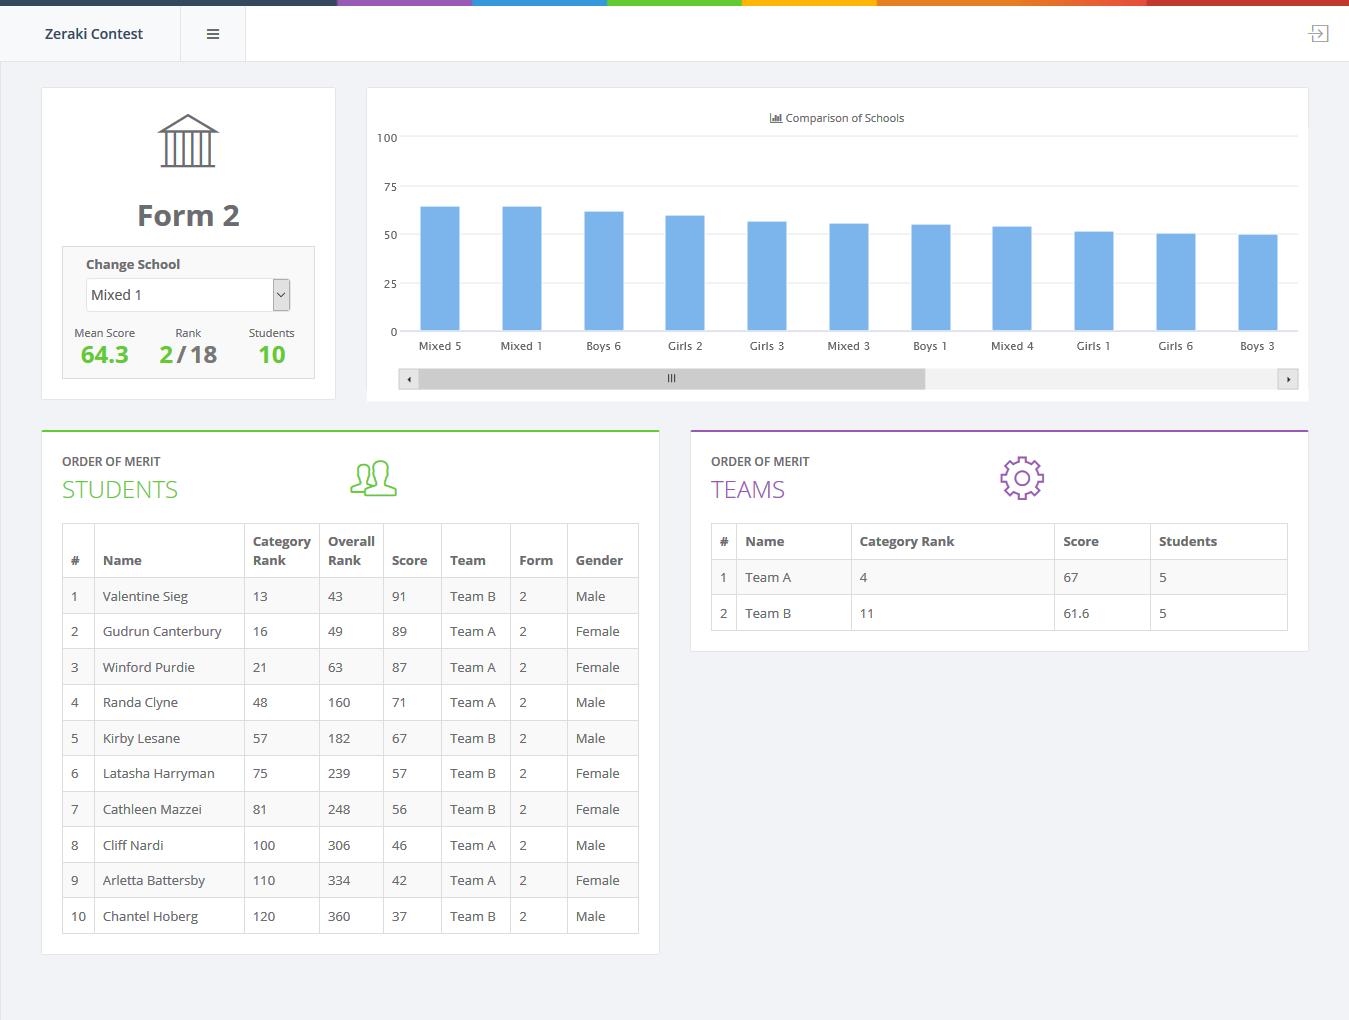Click the chart scrollbar left arrow

408,379
